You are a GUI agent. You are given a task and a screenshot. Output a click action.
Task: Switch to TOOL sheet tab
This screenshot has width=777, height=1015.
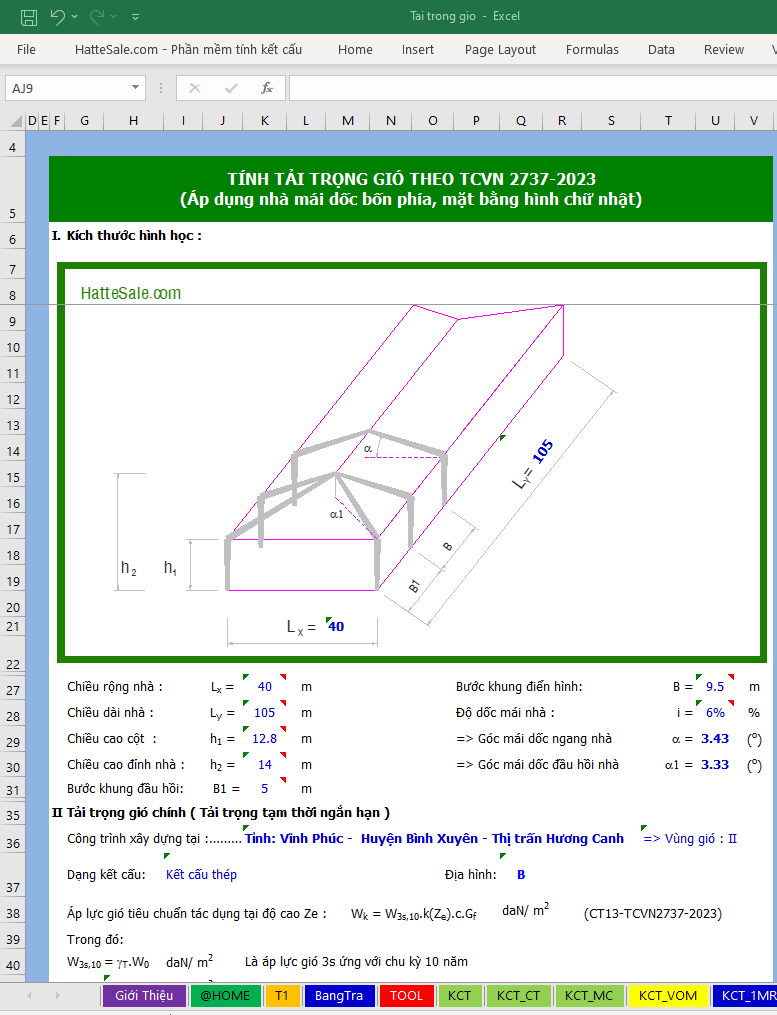406,996
